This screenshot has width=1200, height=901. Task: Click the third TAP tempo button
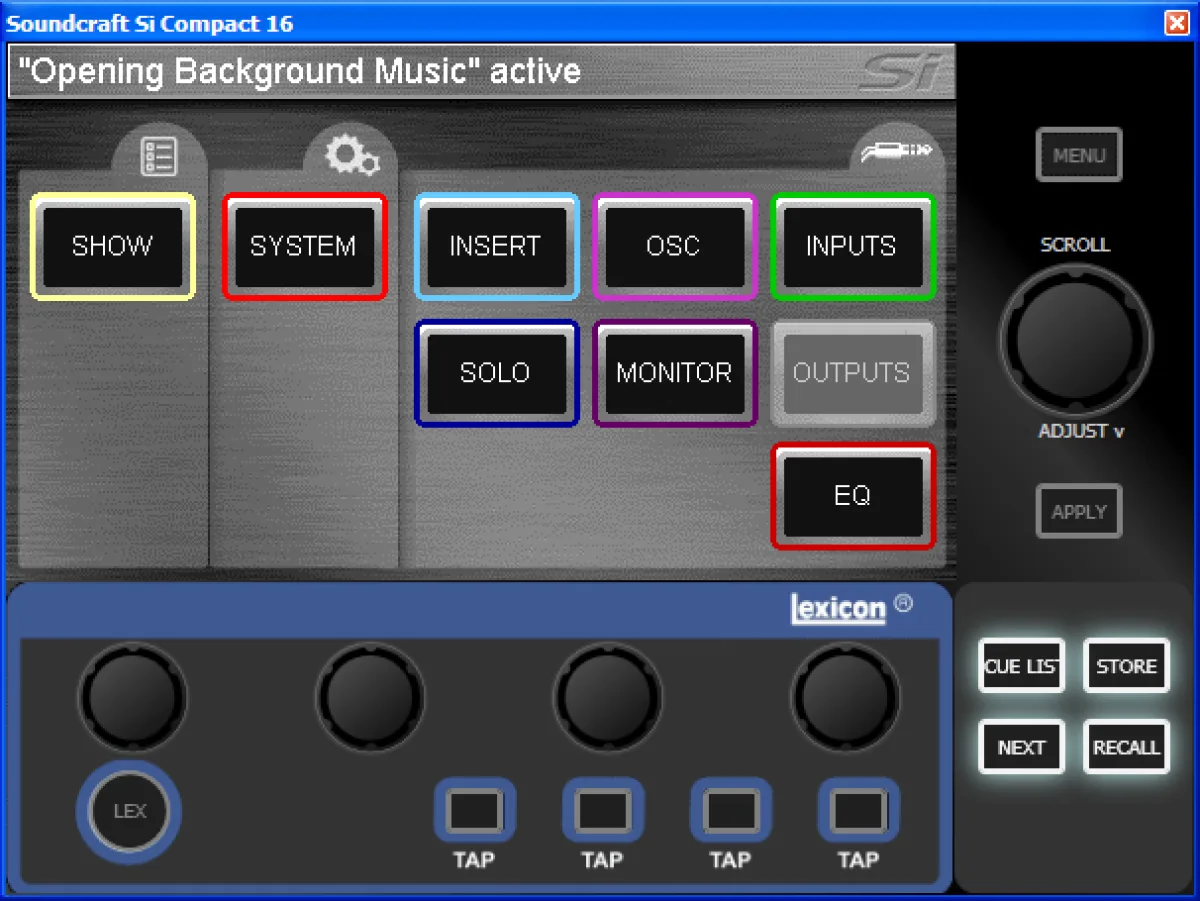(x=730, y=810)
